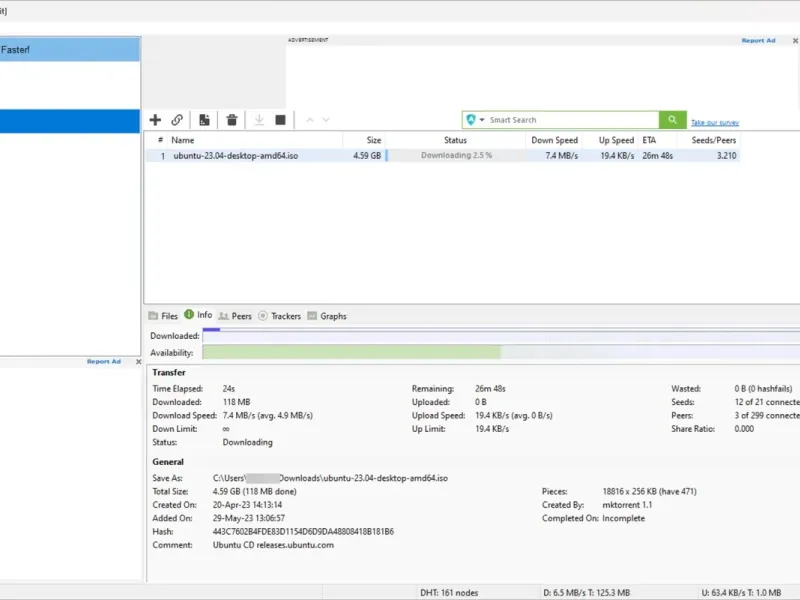Sort torrents by the # column header
The width and height of the screenshot is (800, 600).
coord(160,140)
